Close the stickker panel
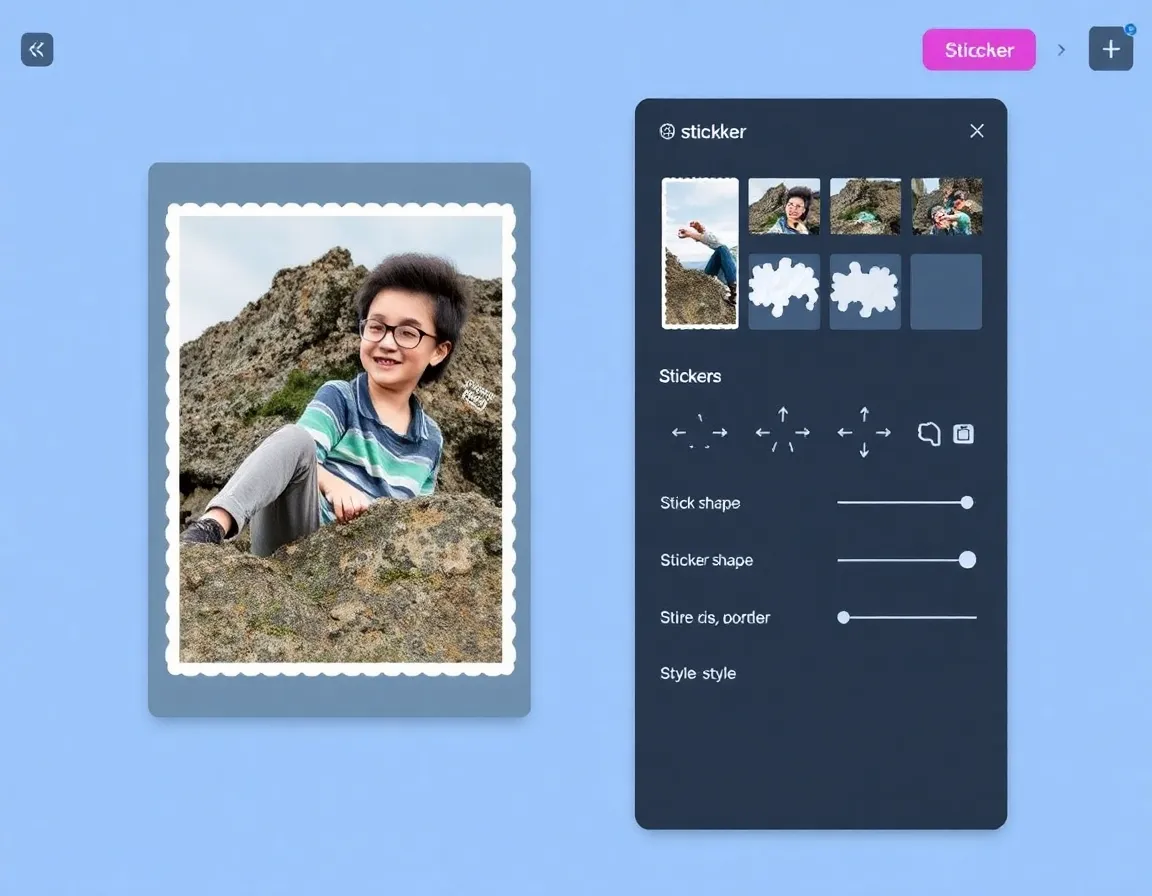The image size is (1152, 896). (x=977, y=131)
